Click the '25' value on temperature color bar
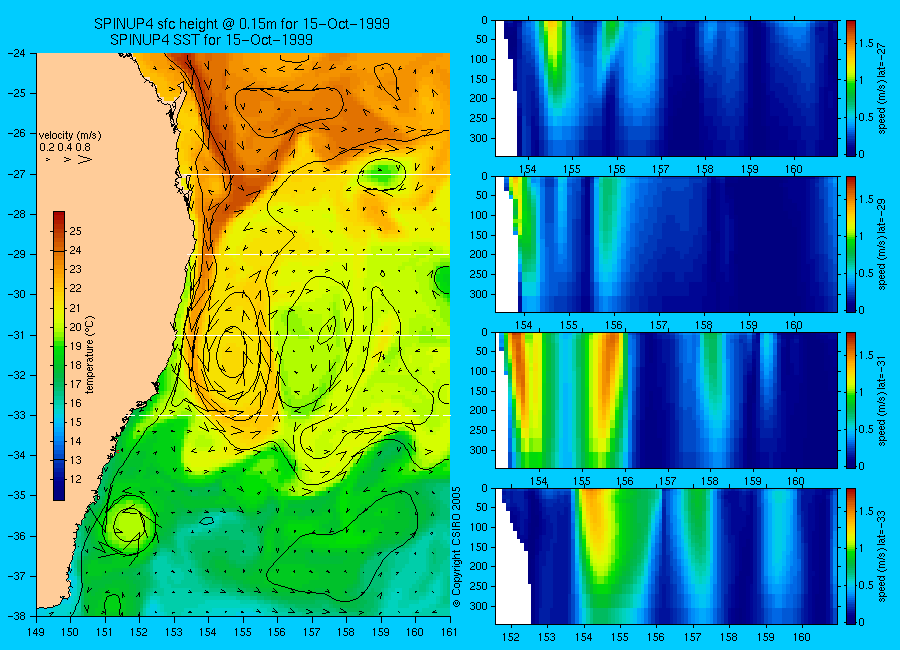The width and height of the screenshot is (900, 650). 75,231
